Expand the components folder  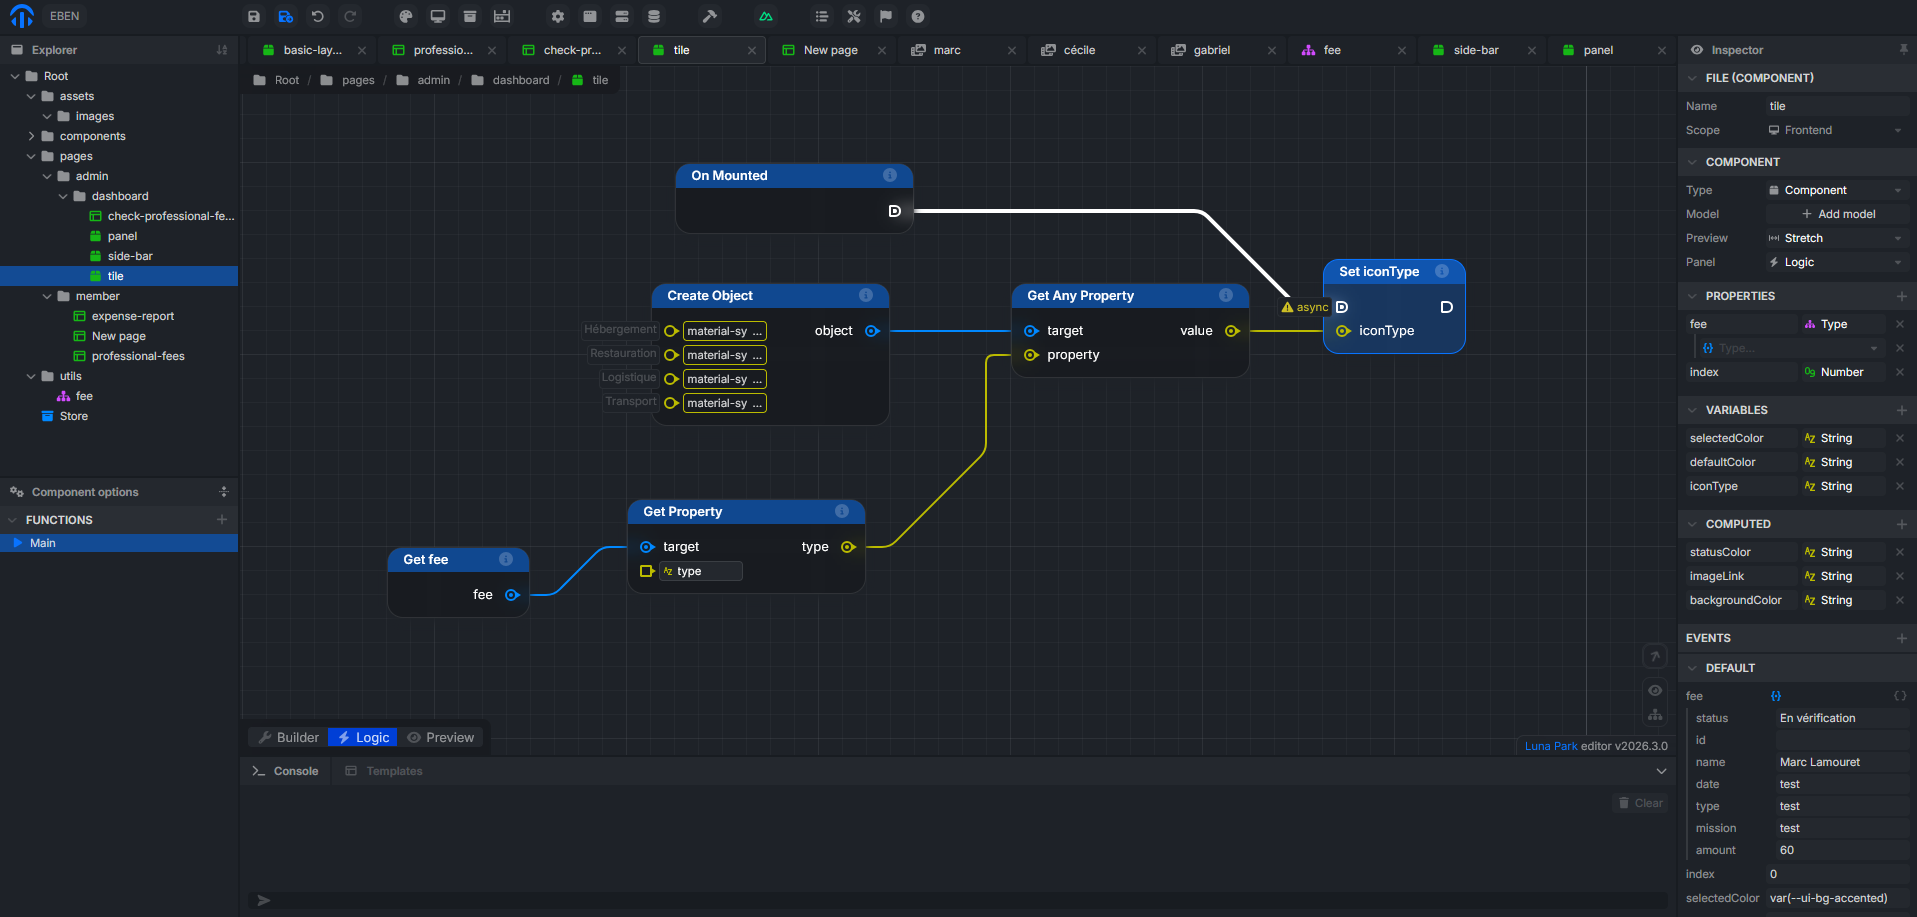[x=31, y=136]
